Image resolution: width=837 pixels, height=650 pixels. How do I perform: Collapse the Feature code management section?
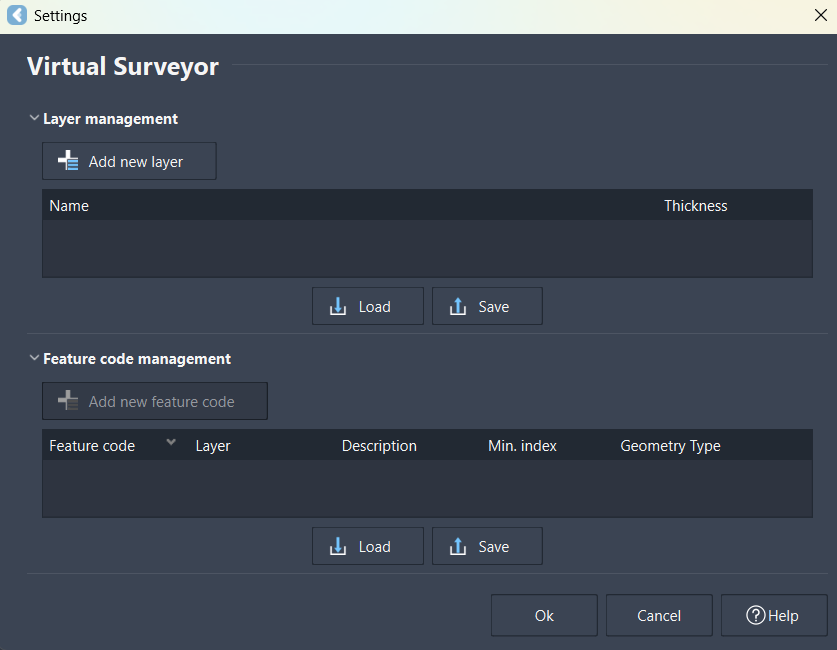pyautogui.click(x=34, y=358)
